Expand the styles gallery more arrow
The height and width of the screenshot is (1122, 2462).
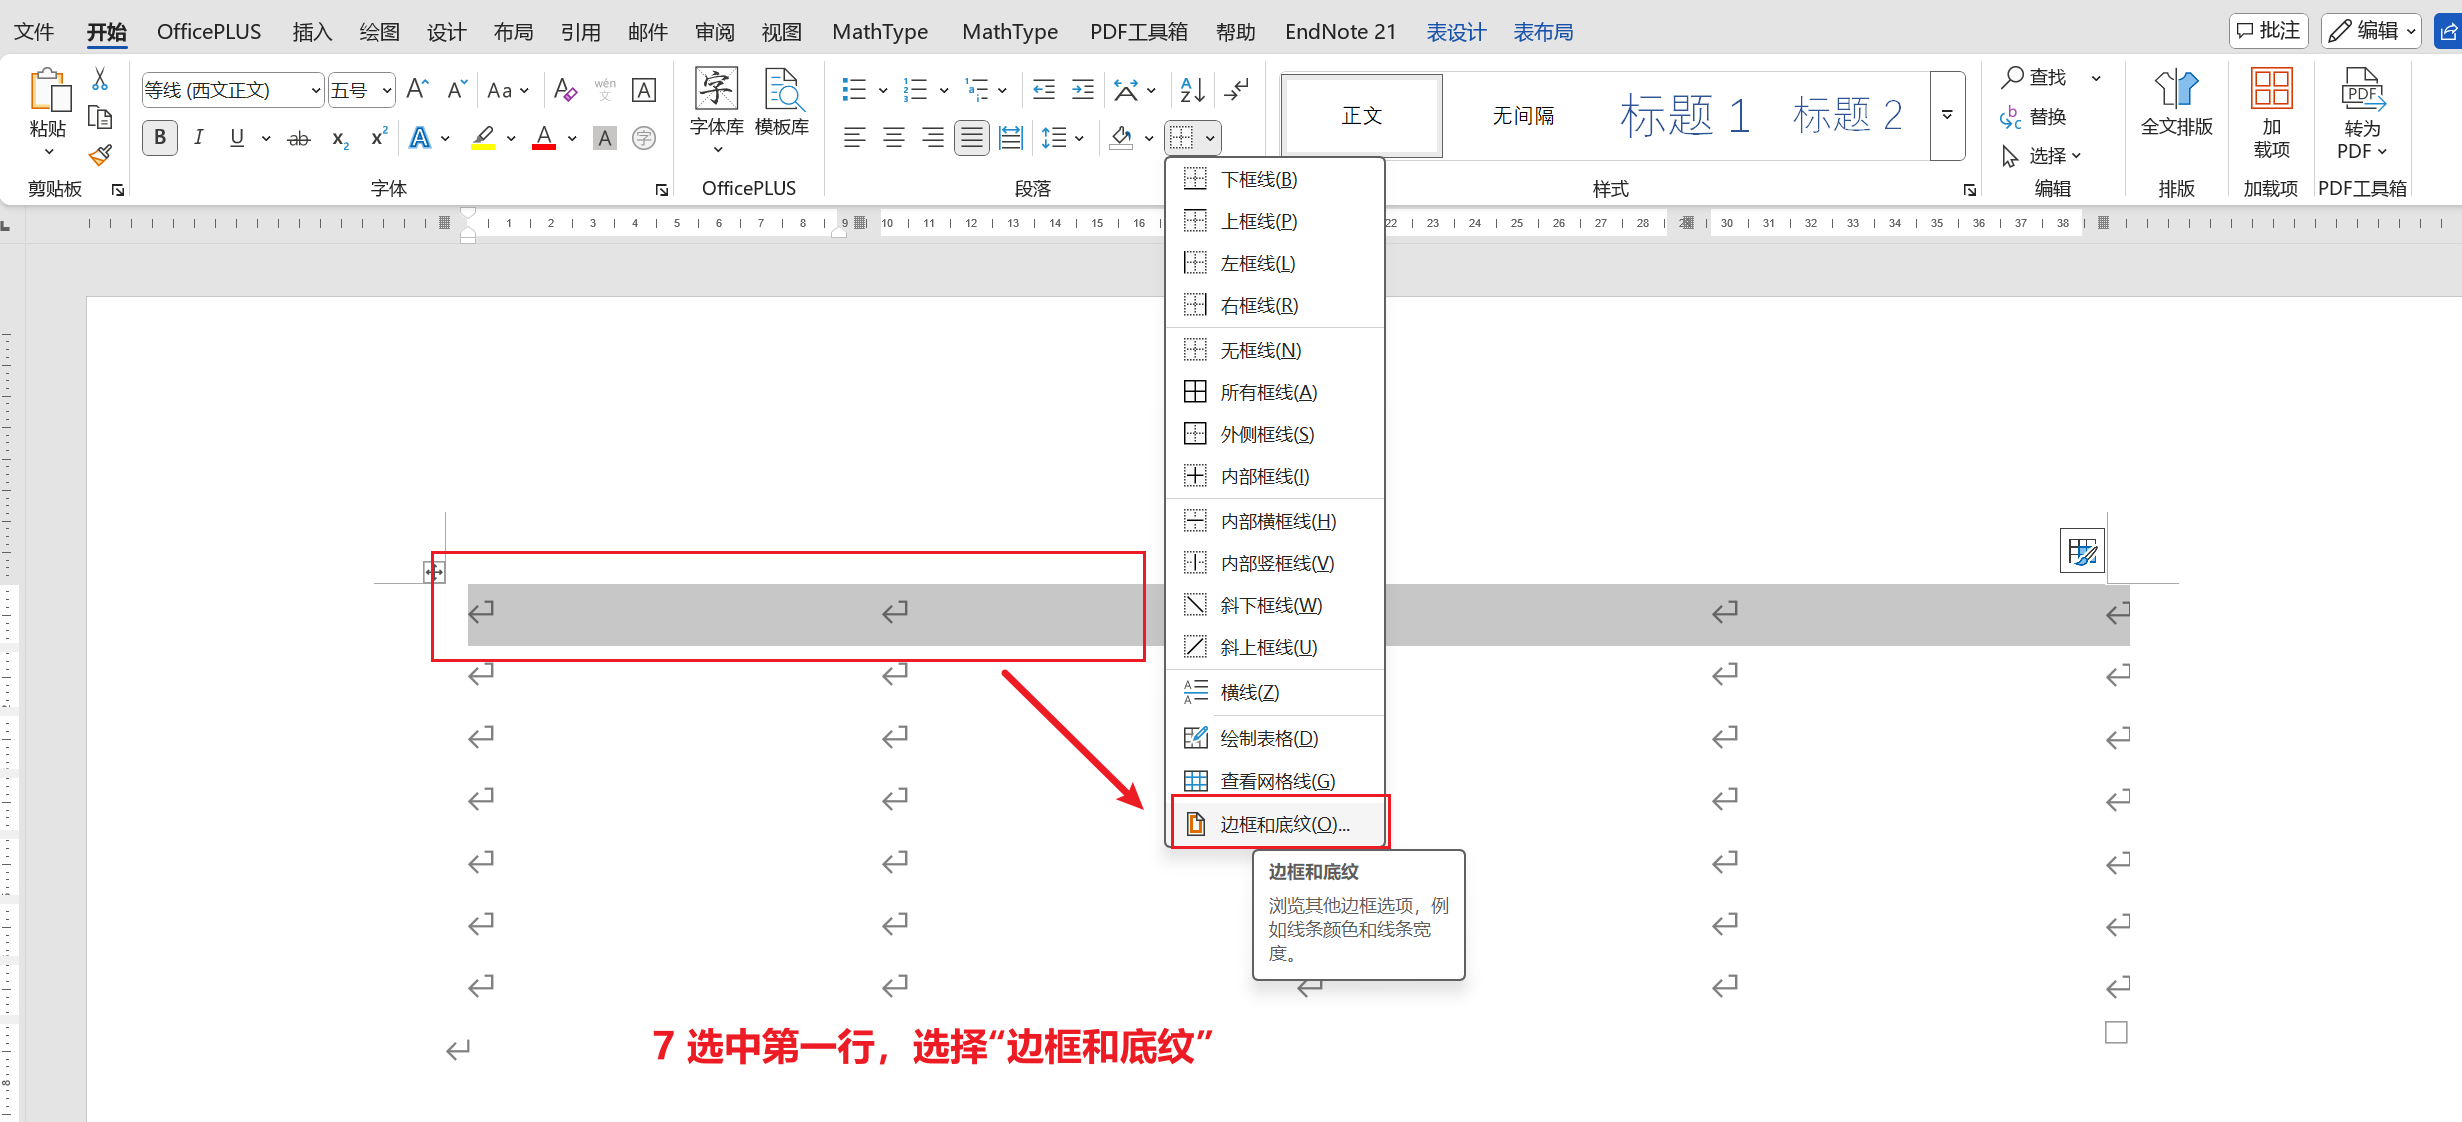click(1947, 115)
